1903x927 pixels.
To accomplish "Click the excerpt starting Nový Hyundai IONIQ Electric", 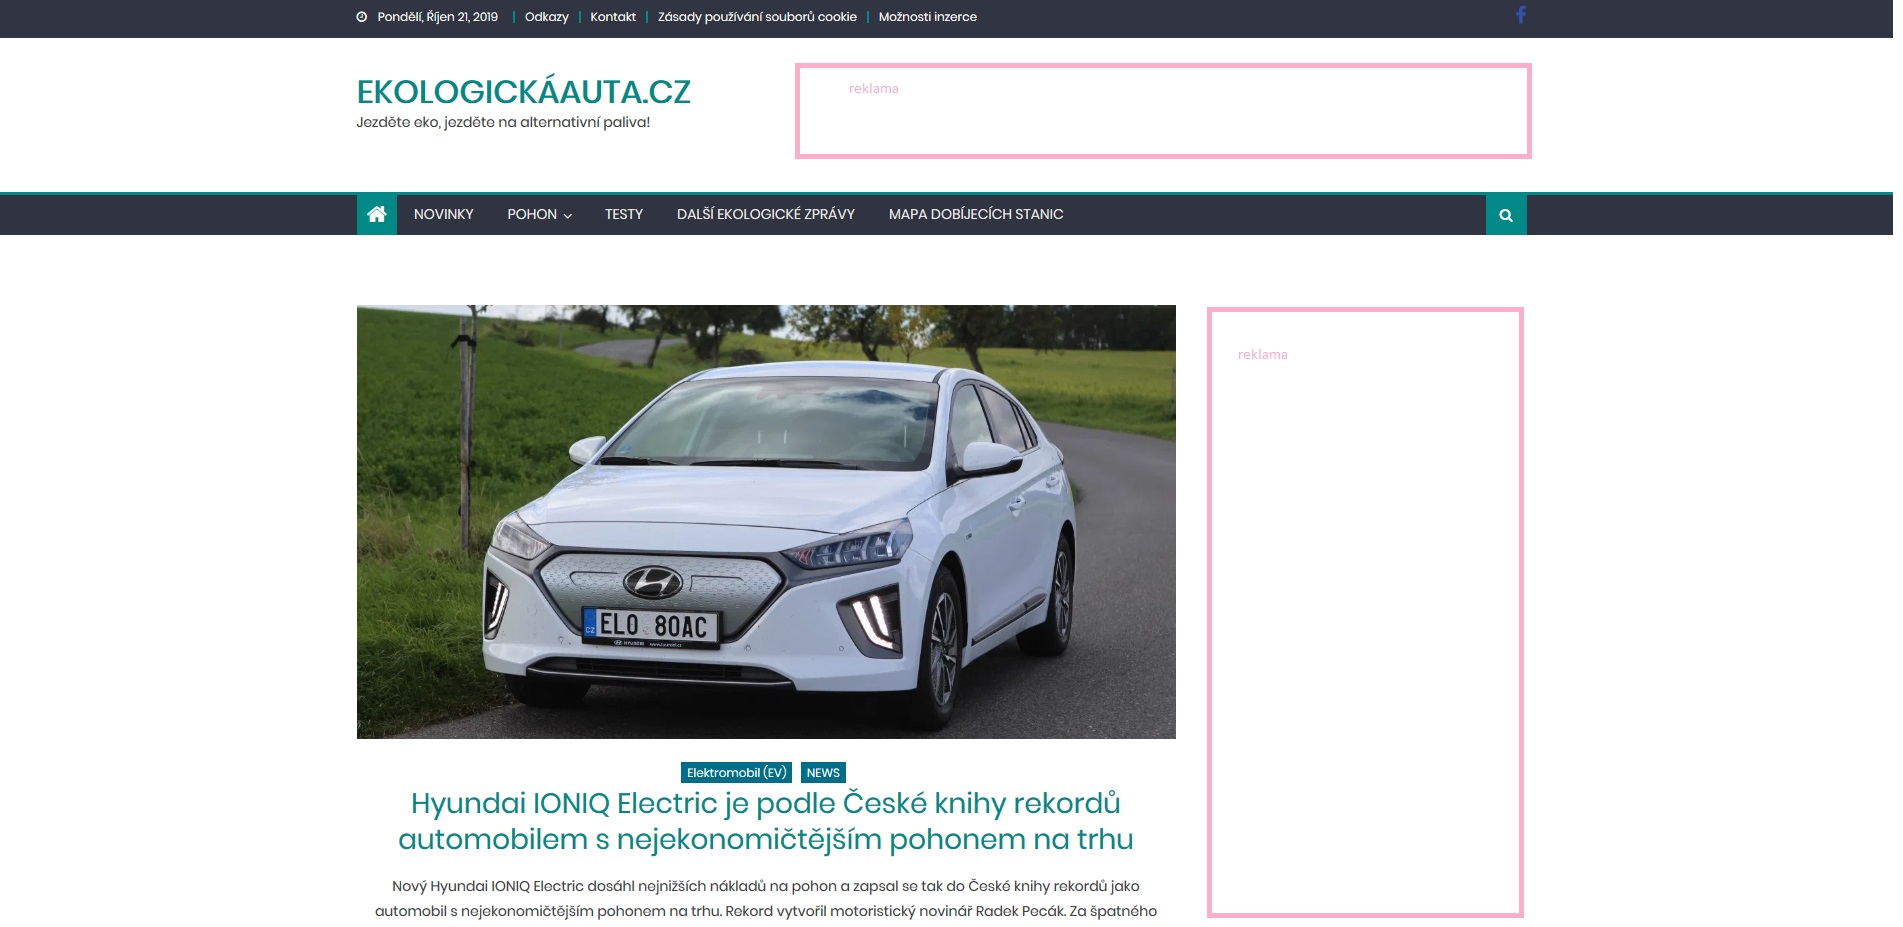I will (766, 898).
